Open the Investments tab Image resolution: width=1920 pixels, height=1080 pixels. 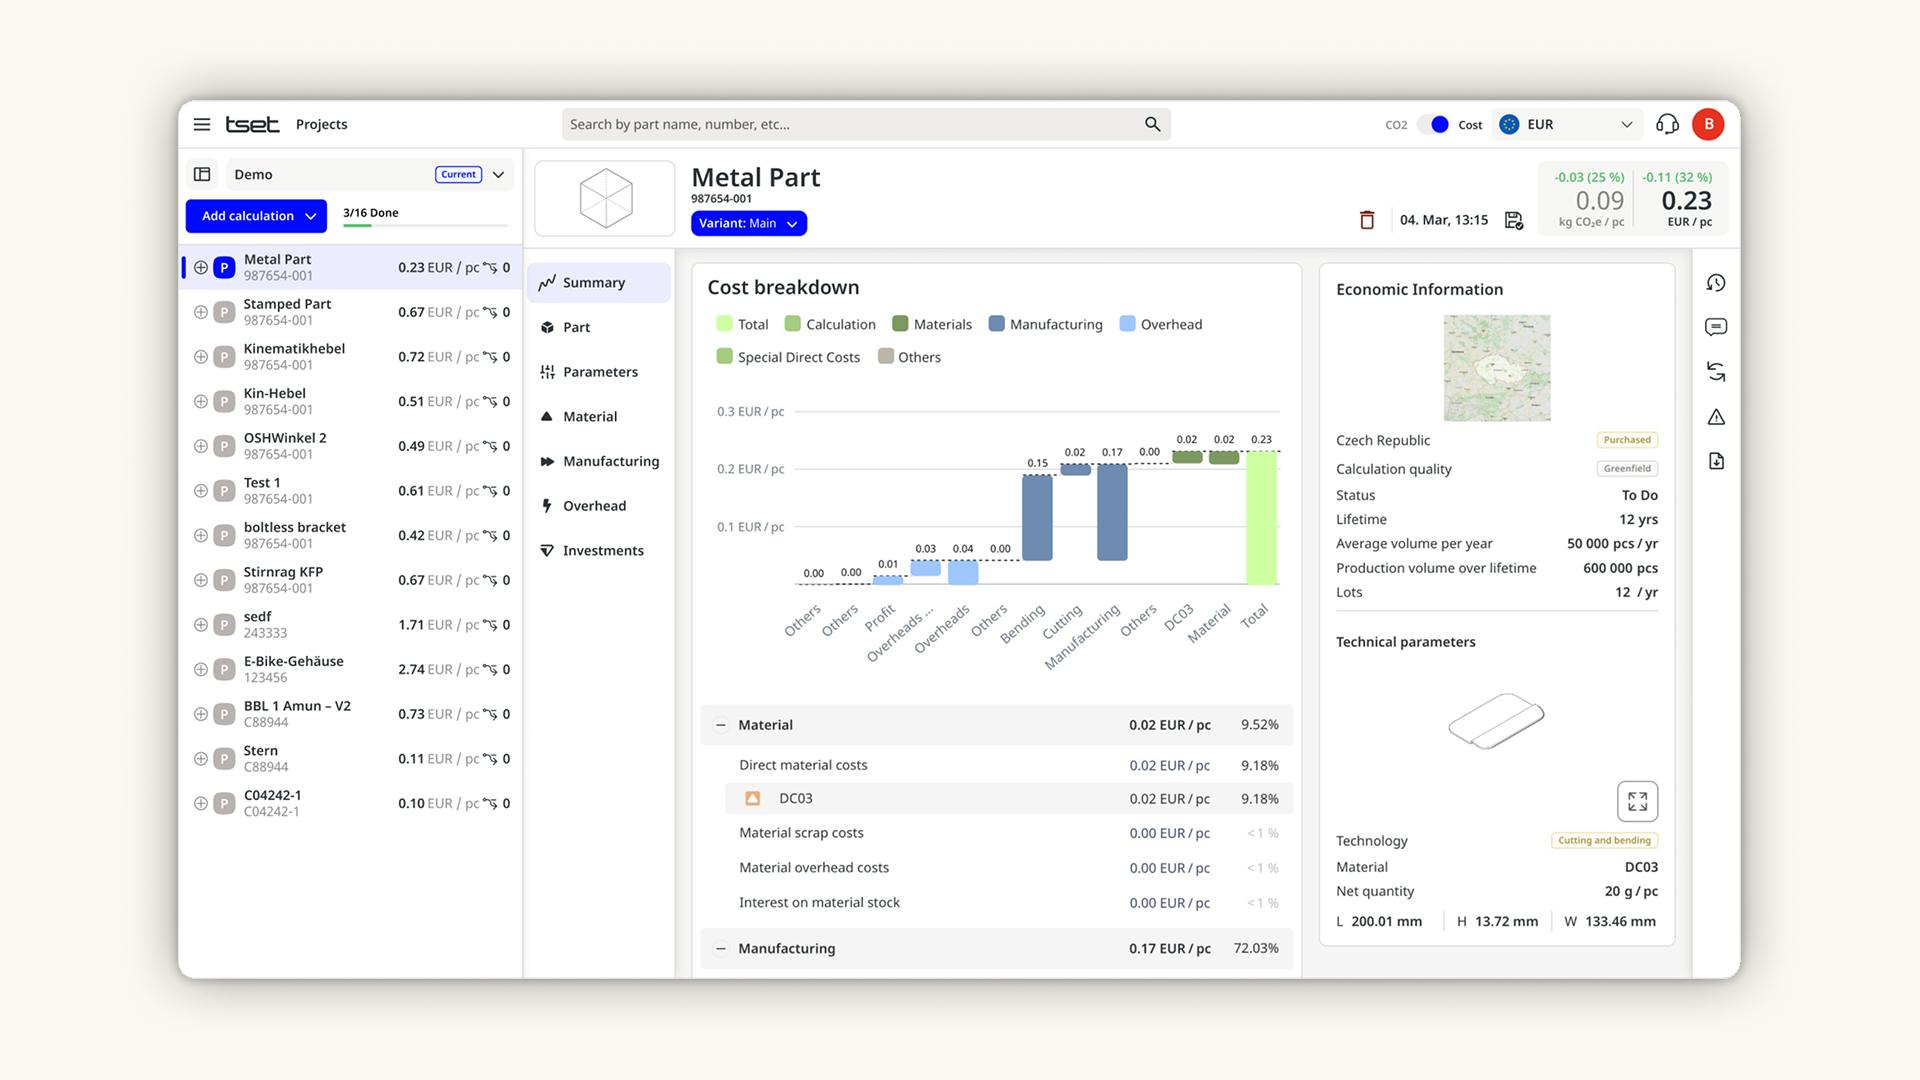pyautogui.click(x=602, y=551)
